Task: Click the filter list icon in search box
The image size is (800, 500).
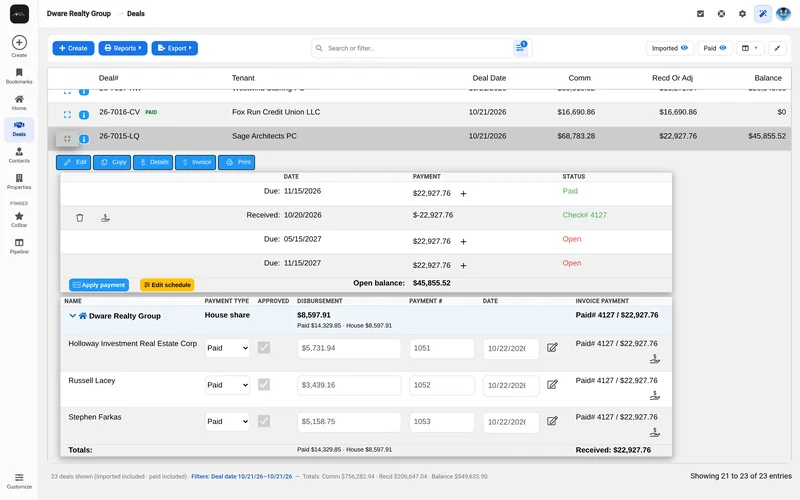Action: tap(520, 47)
